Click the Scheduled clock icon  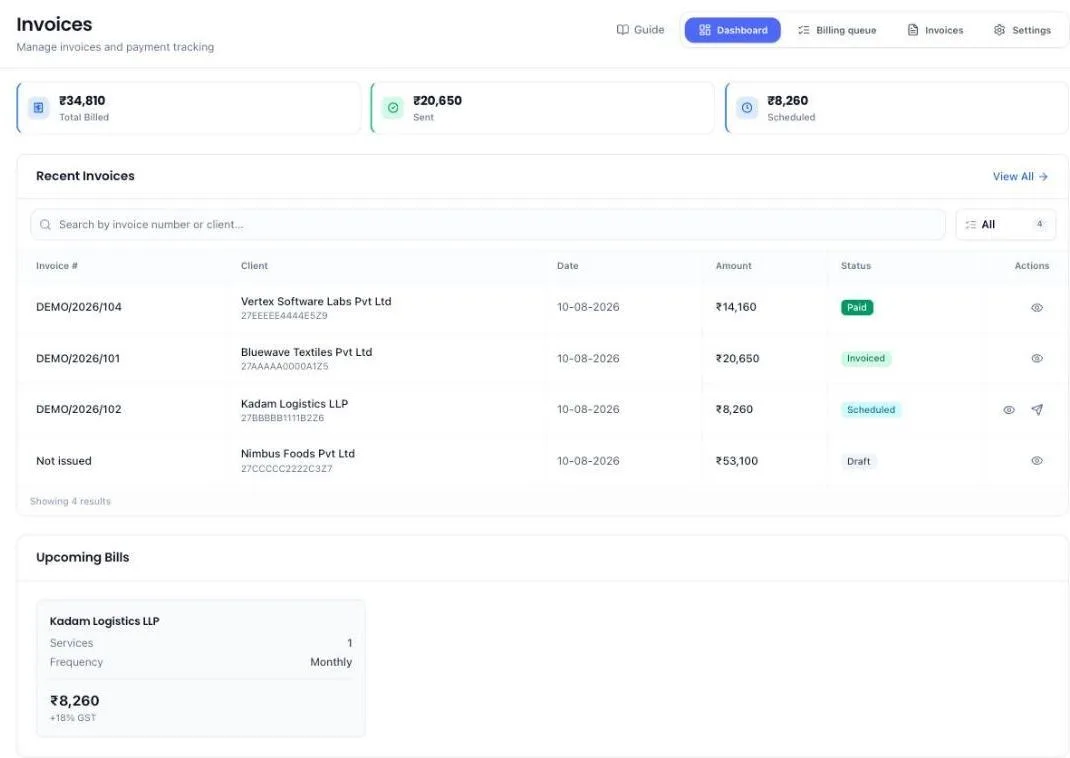point(747,108)
